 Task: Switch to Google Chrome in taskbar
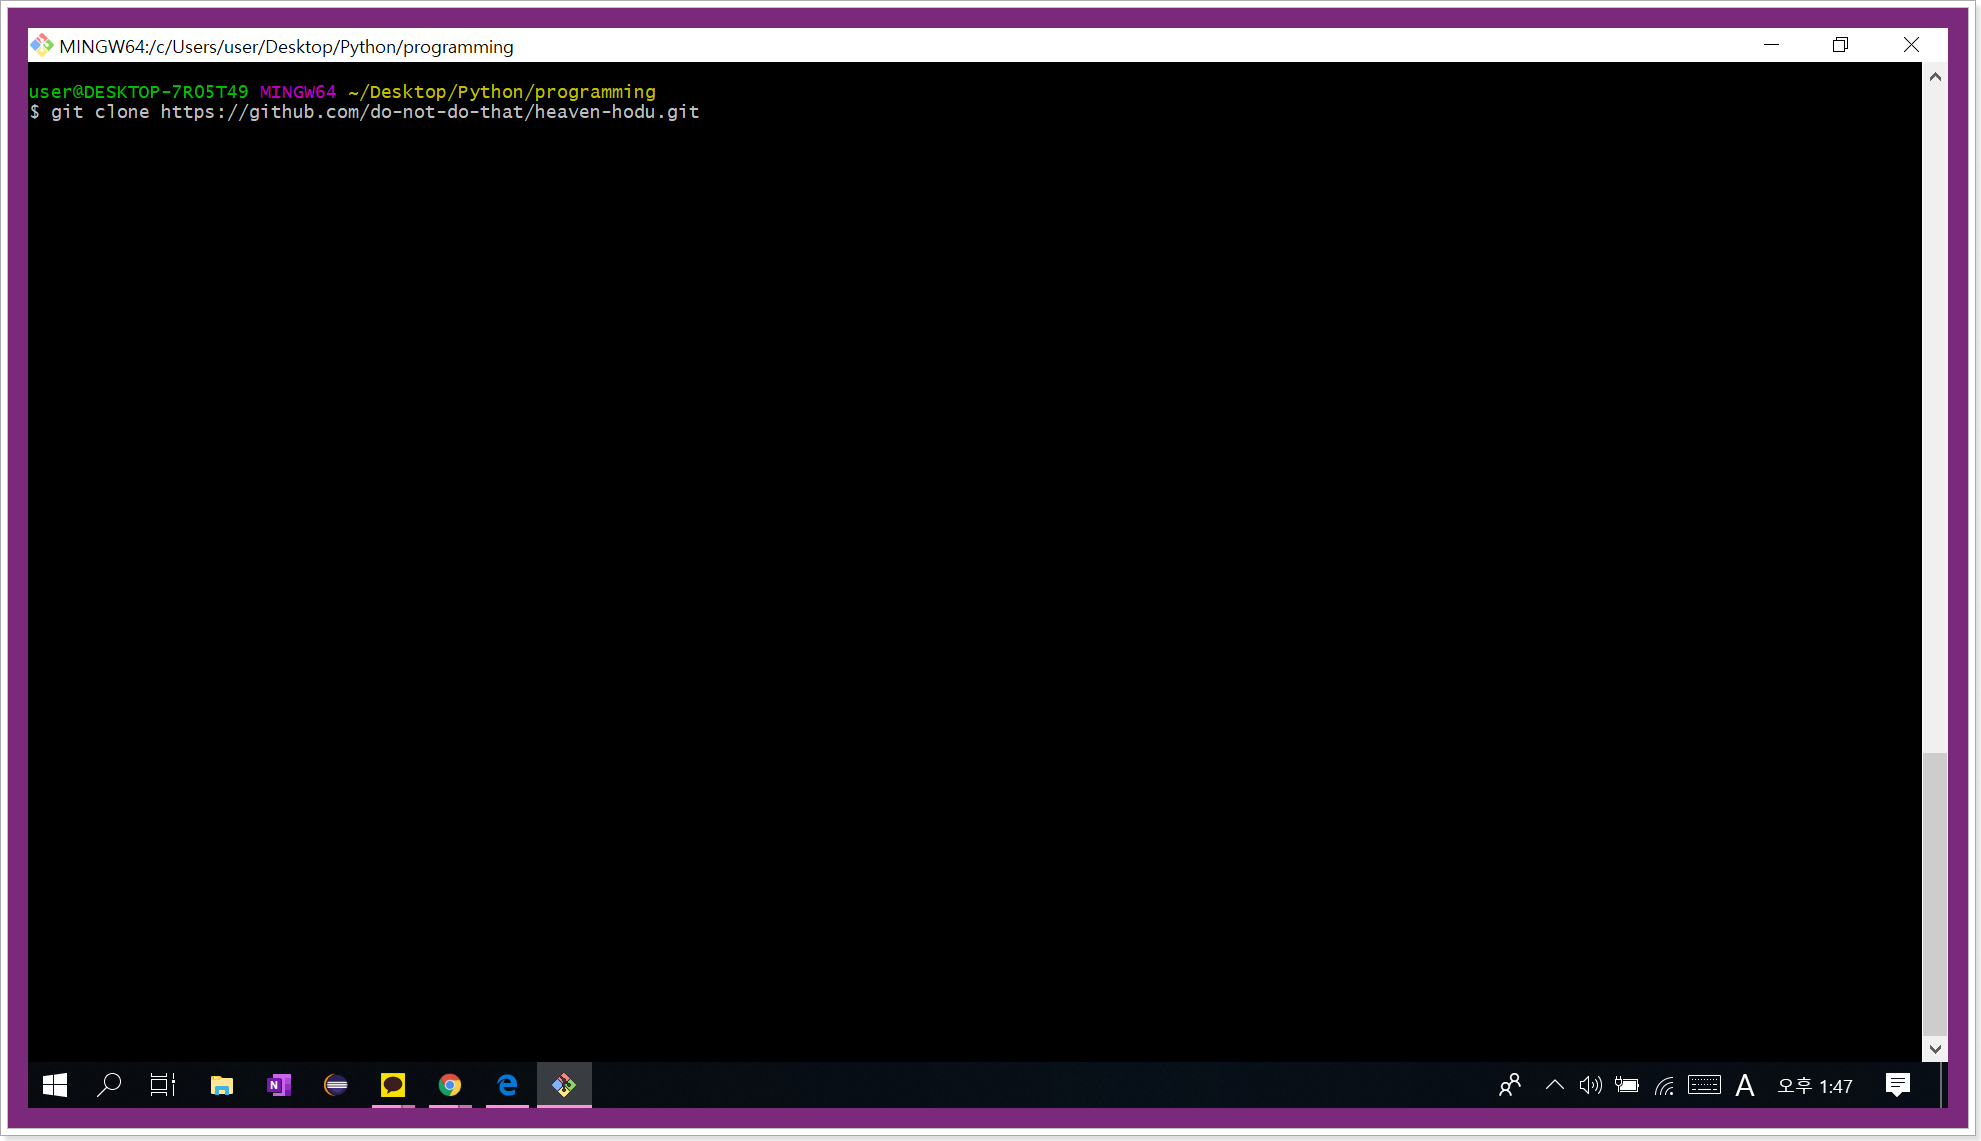click(450, 1085)
